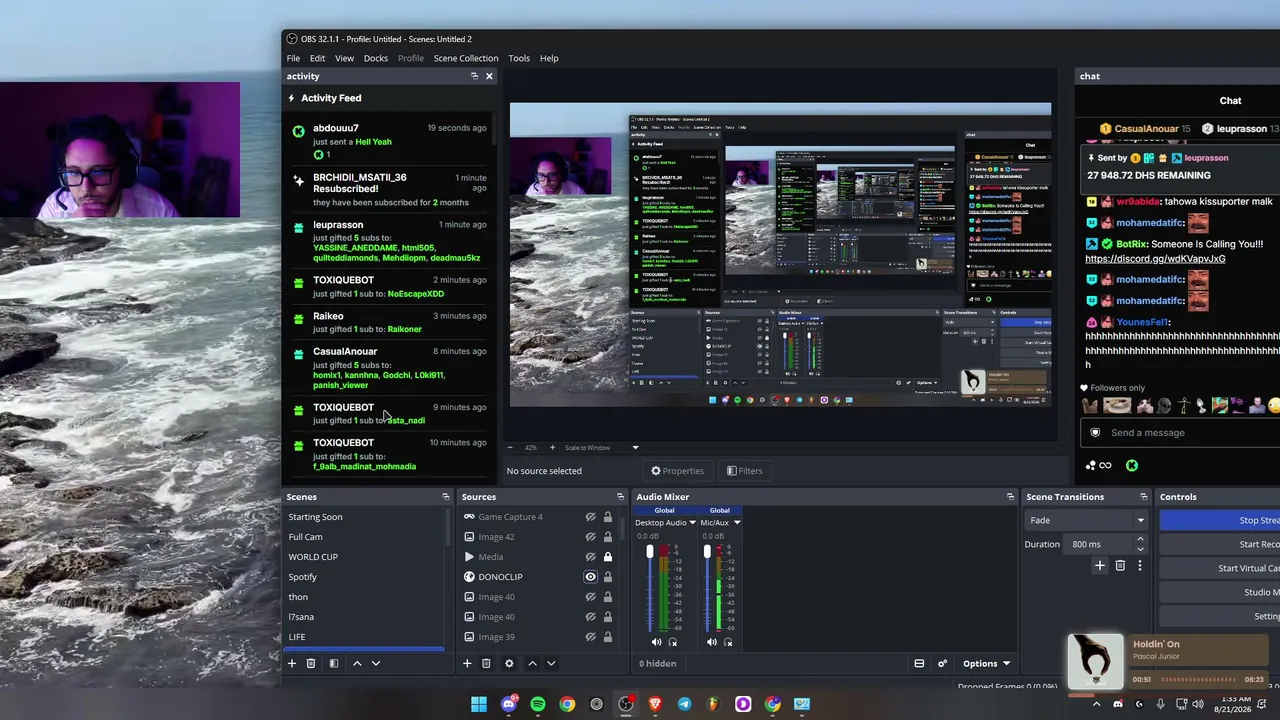Float the Sources dock
This screenshot has height=720, width=1280.
pyautogui.click(x=620, y=497)
